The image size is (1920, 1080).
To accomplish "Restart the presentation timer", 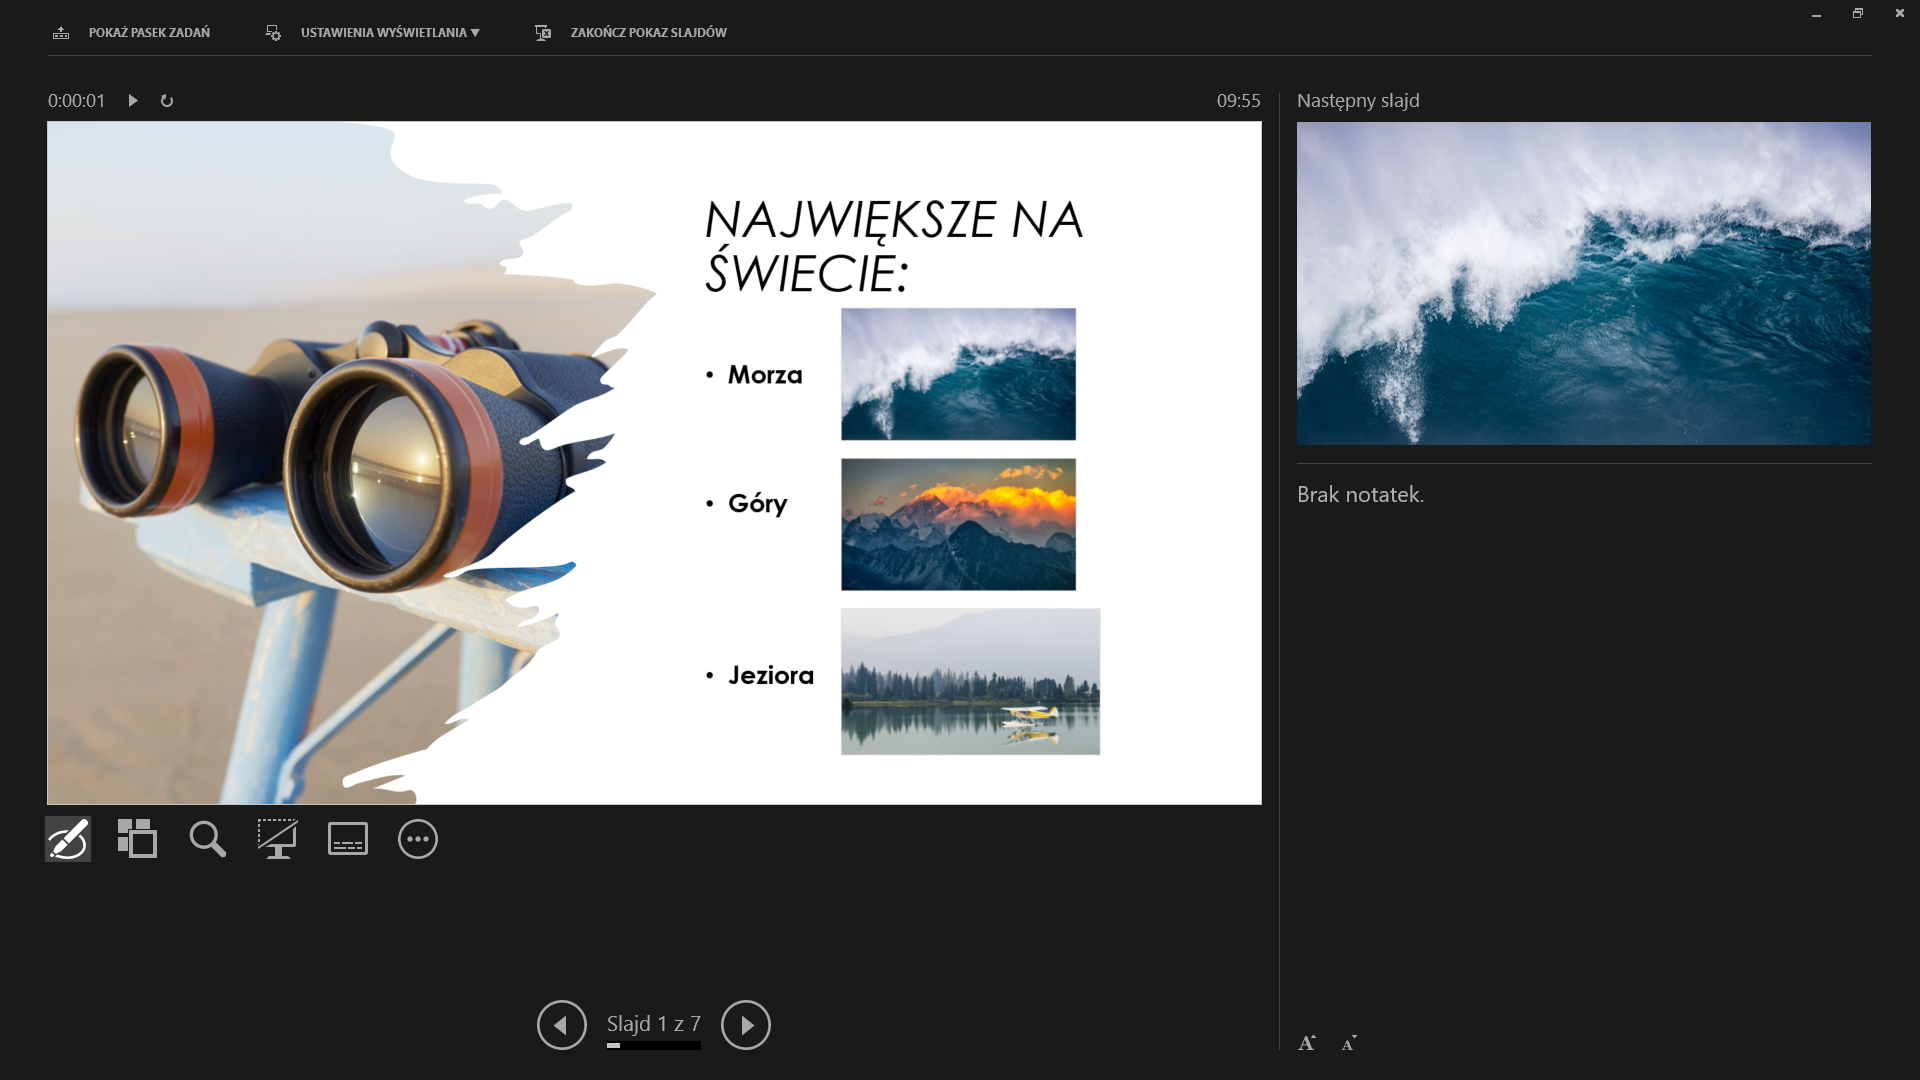I will click(x=166, y=100).
